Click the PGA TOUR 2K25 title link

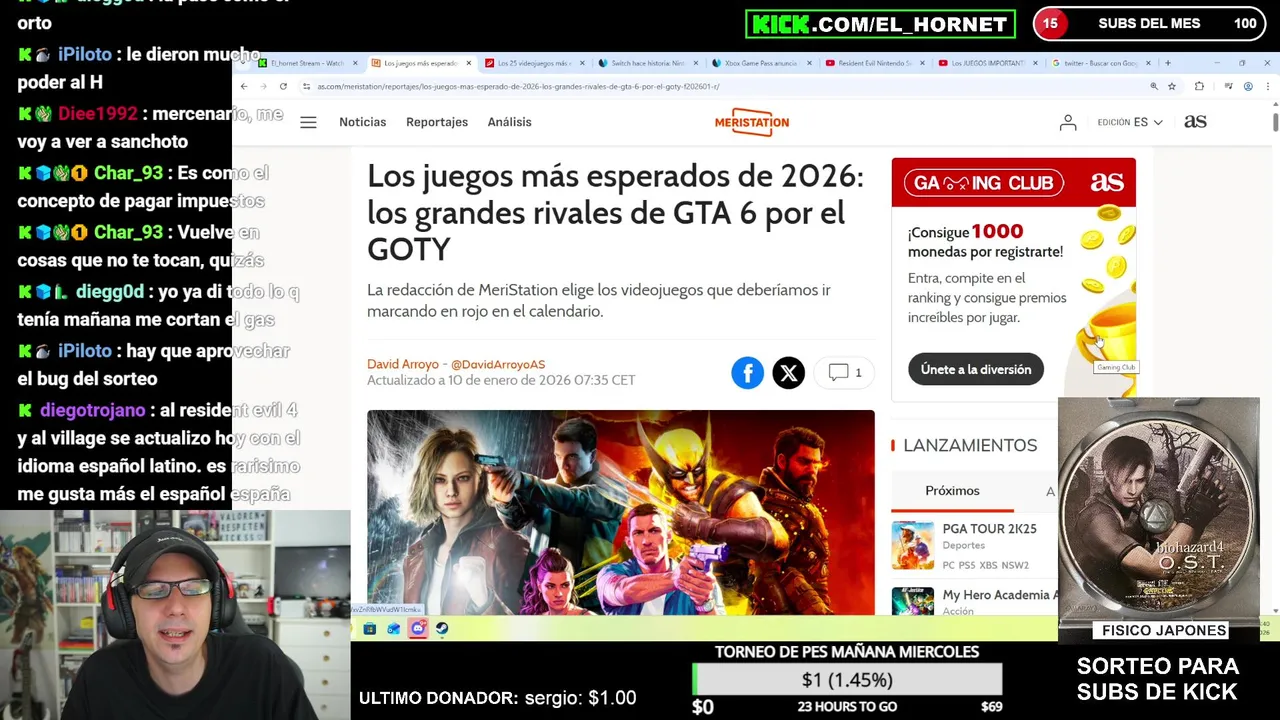(989, 529)
